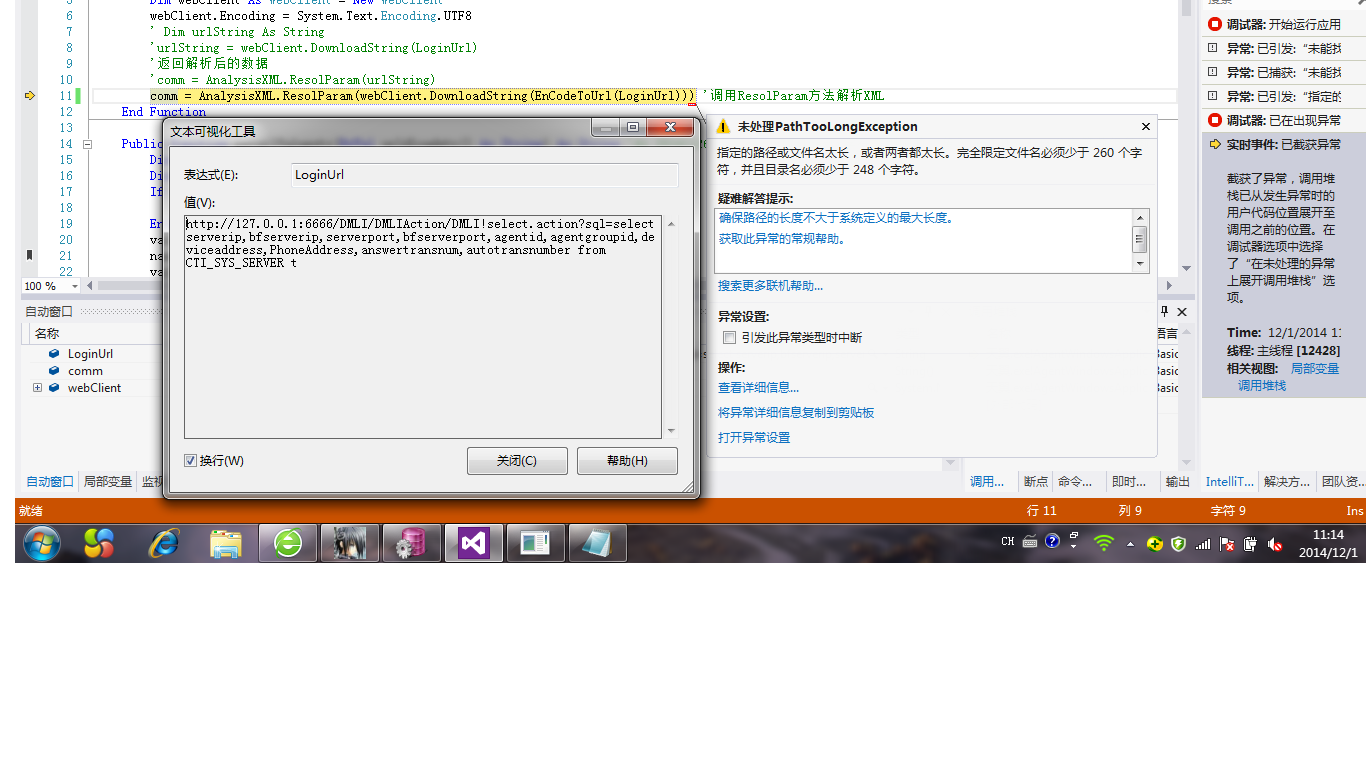Image resolution: width=1366 pixels, height=768 pixels.
Task: Click the blue help question mark tray icon
Action: [x=1052, y=541]
